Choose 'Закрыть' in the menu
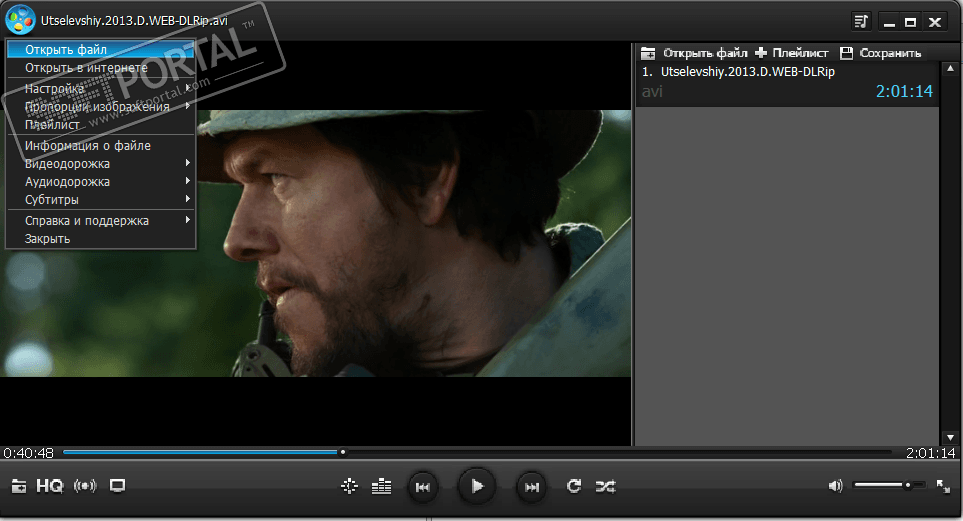963x521 pixels. coord(101,238)
